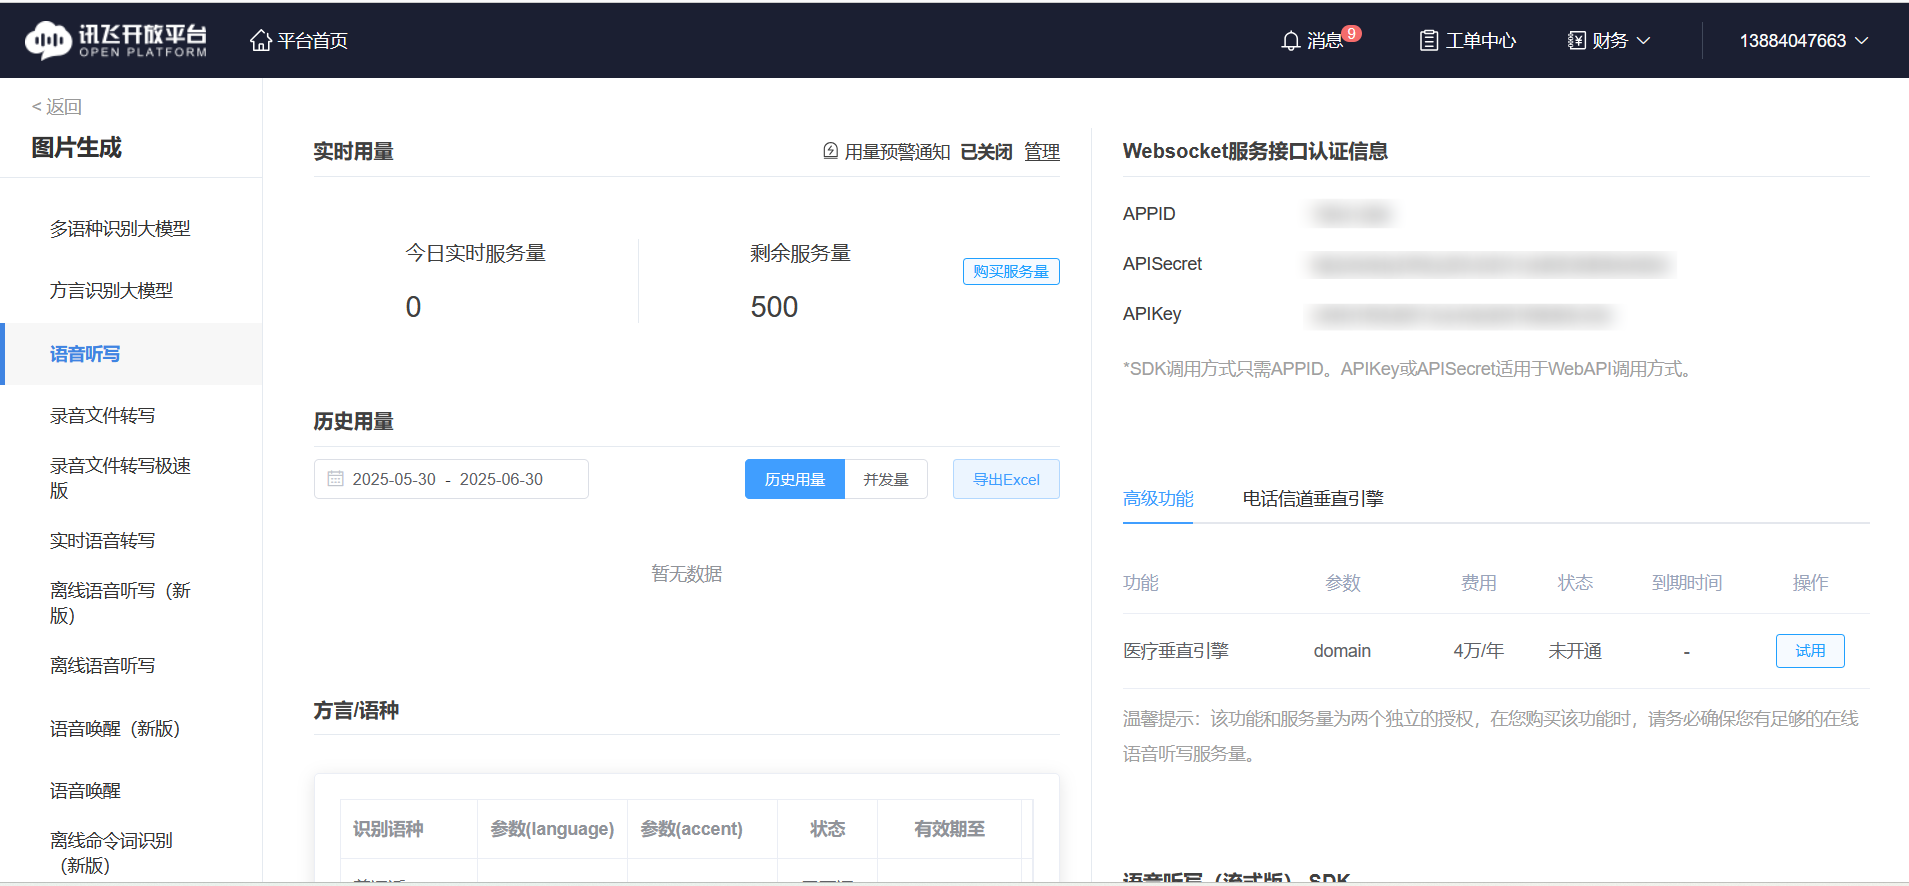The image size is (1909, 886).
Task: Click the remaining service value 500
Action: coord(774,307)
